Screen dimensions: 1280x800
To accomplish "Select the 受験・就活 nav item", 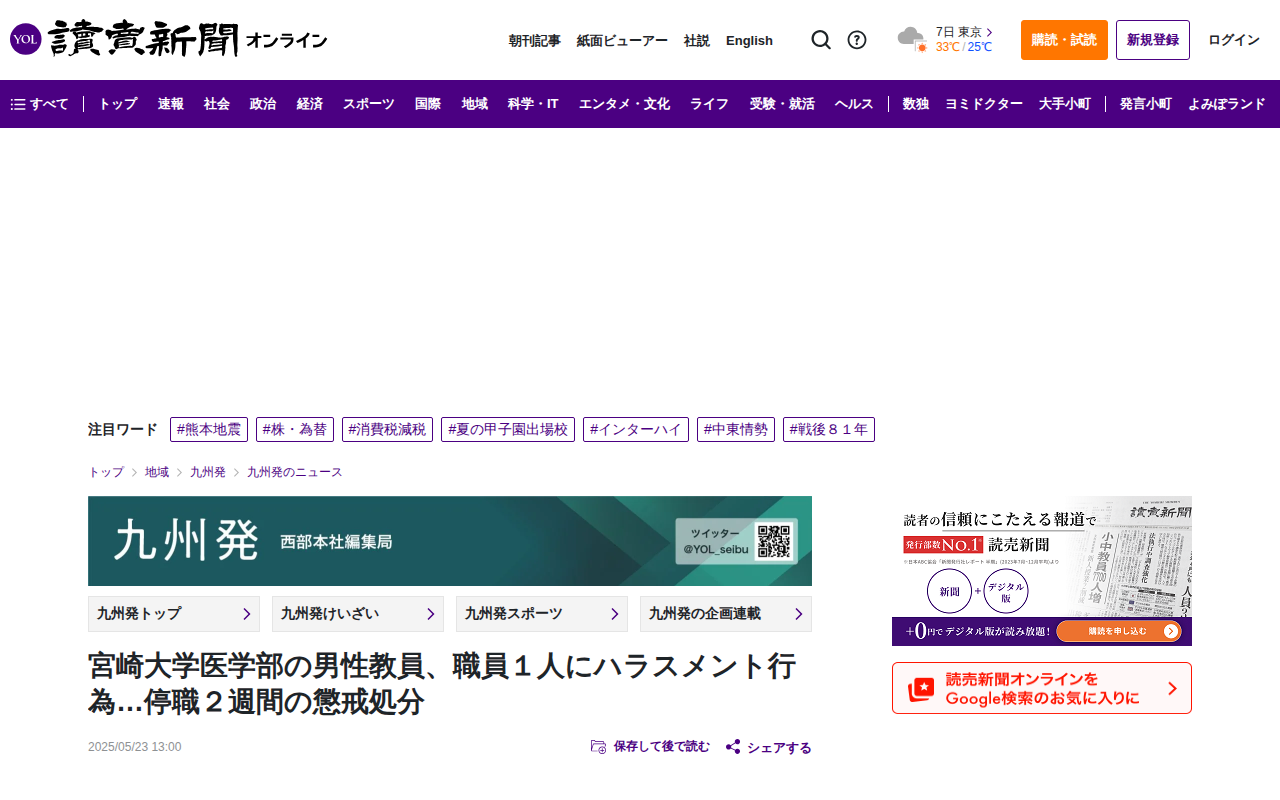I will tap(782, 104).
